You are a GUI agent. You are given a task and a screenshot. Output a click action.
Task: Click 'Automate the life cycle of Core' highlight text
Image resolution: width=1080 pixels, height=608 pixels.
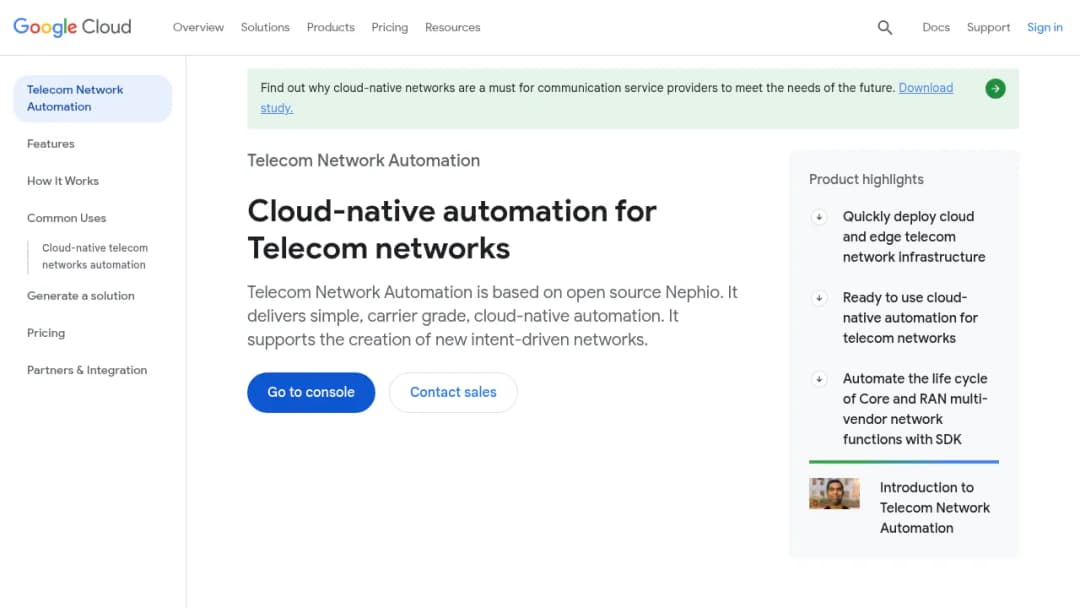pos(915,409)
